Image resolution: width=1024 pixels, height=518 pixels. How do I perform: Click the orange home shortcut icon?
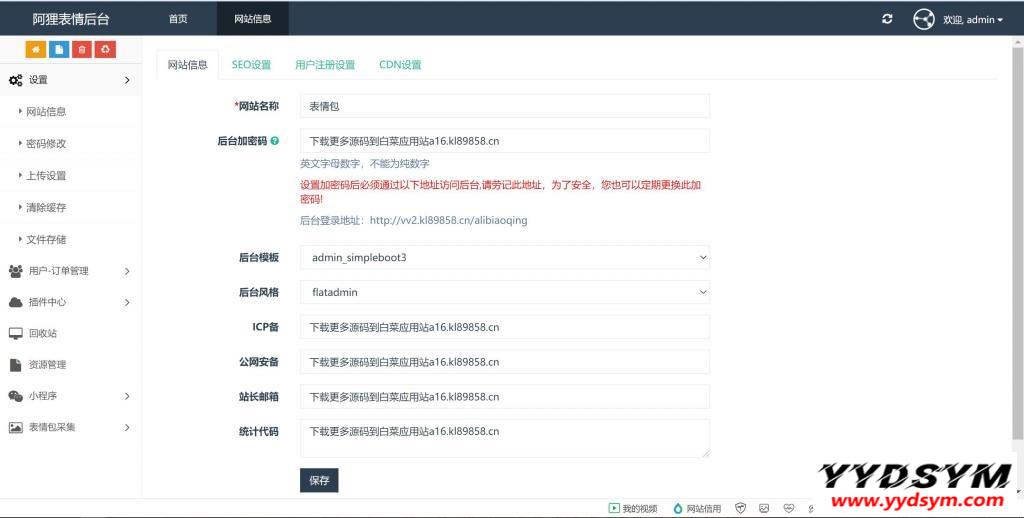36,49
